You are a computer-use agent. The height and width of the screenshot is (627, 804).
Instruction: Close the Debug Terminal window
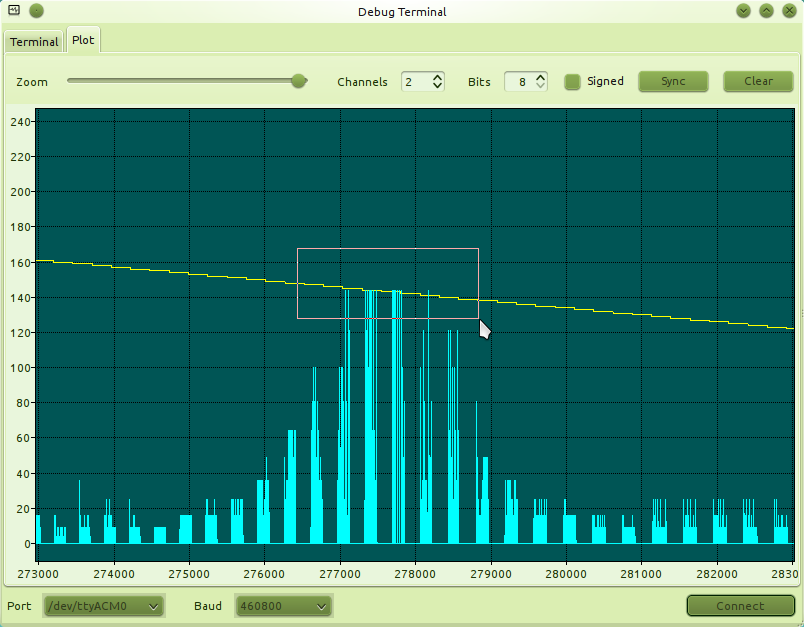(x=790, y=11)
